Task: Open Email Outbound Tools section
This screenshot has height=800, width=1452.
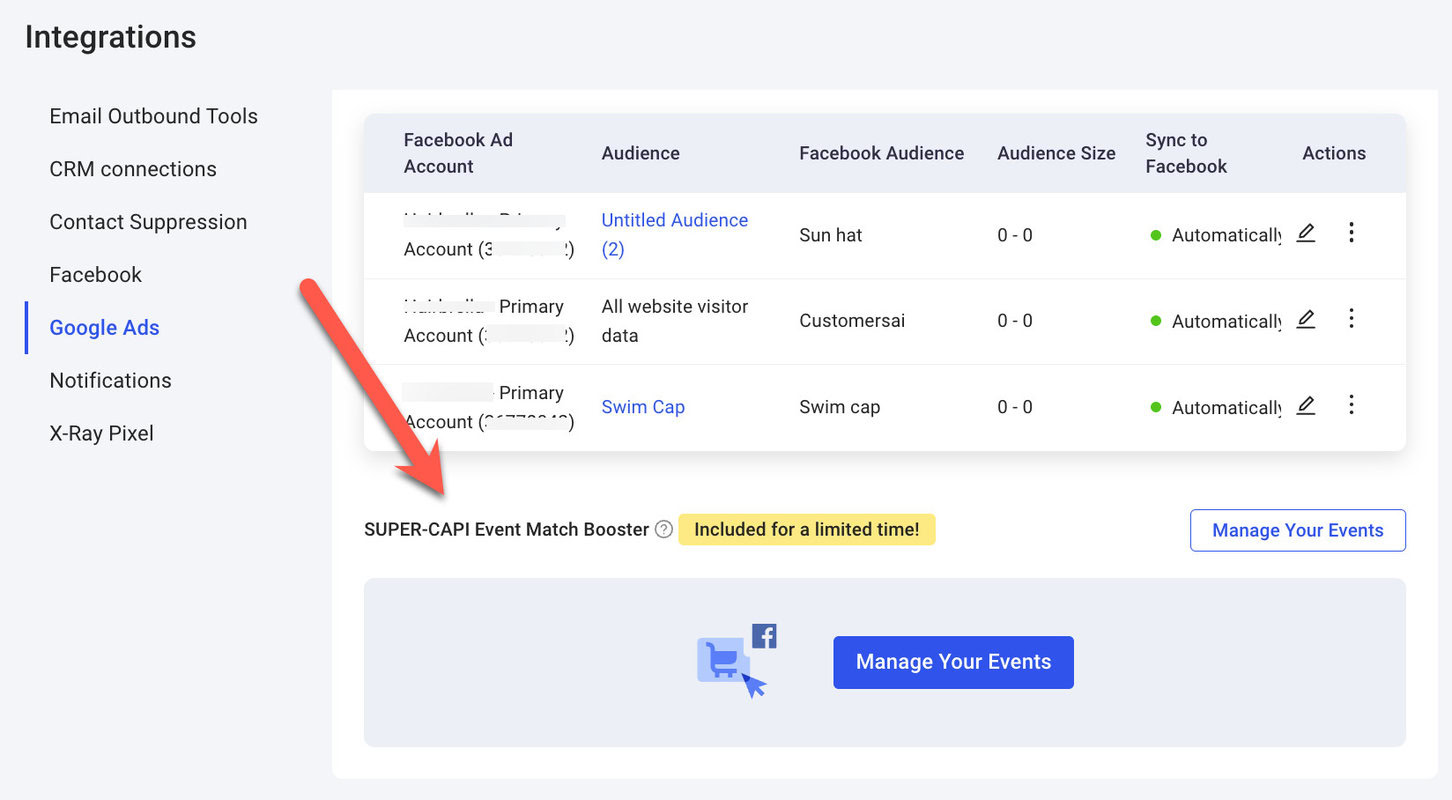Action: (x=154, y=116)
